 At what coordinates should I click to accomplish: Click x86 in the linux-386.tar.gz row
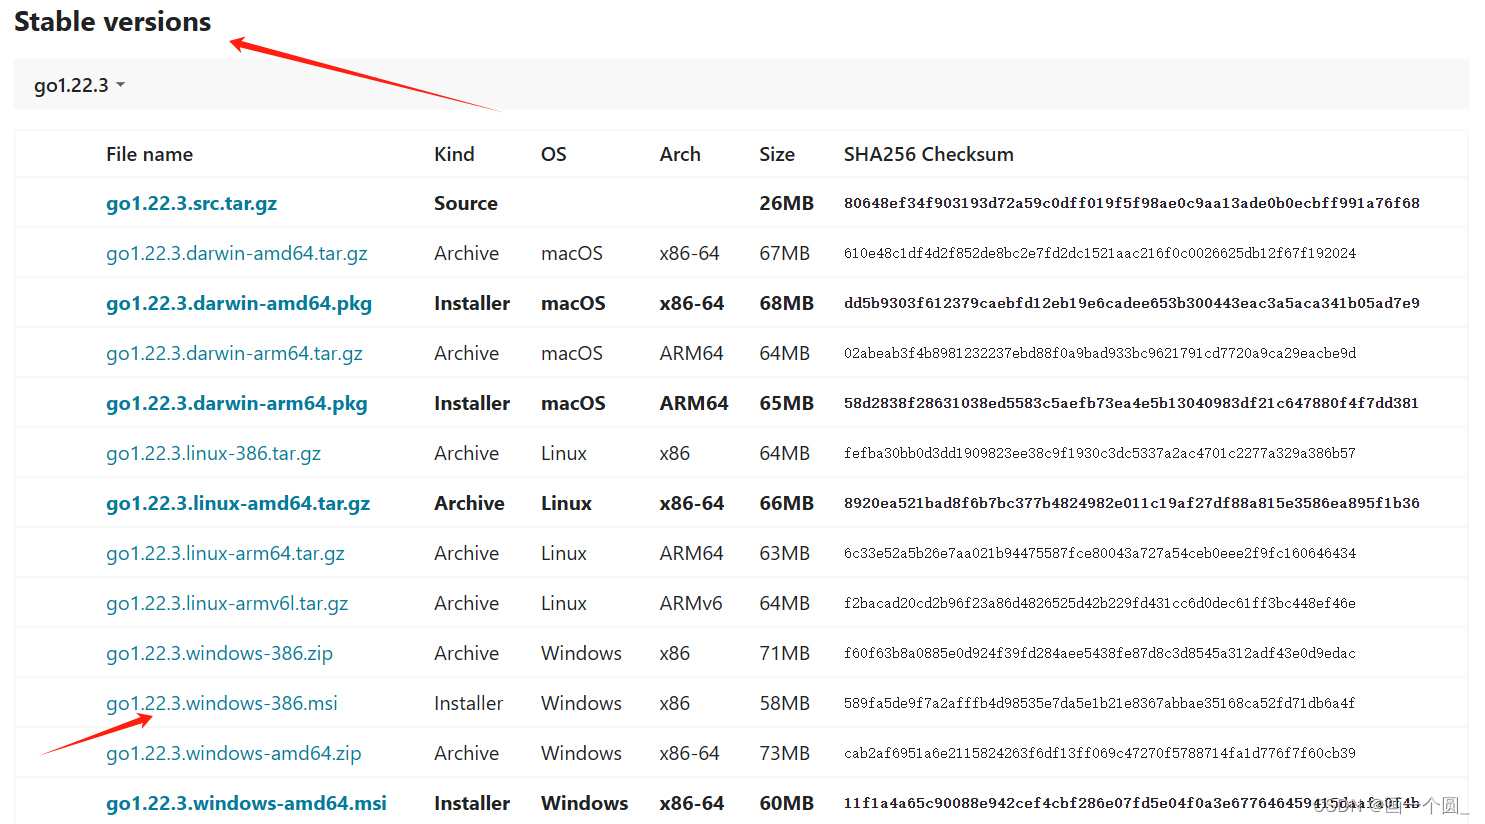[675, 453]
